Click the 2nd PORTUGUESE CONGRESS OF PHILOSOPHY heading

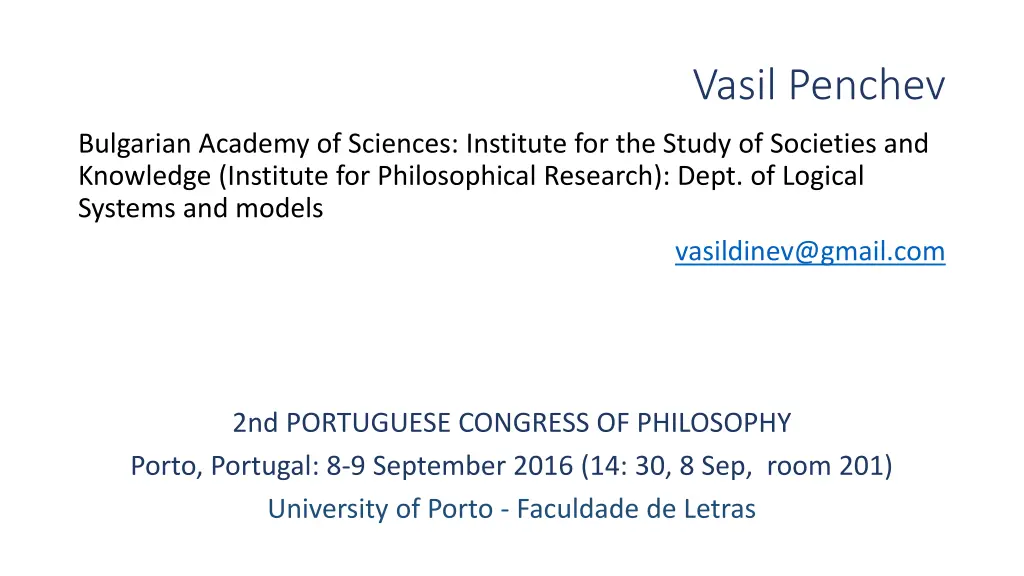(512, 423)
